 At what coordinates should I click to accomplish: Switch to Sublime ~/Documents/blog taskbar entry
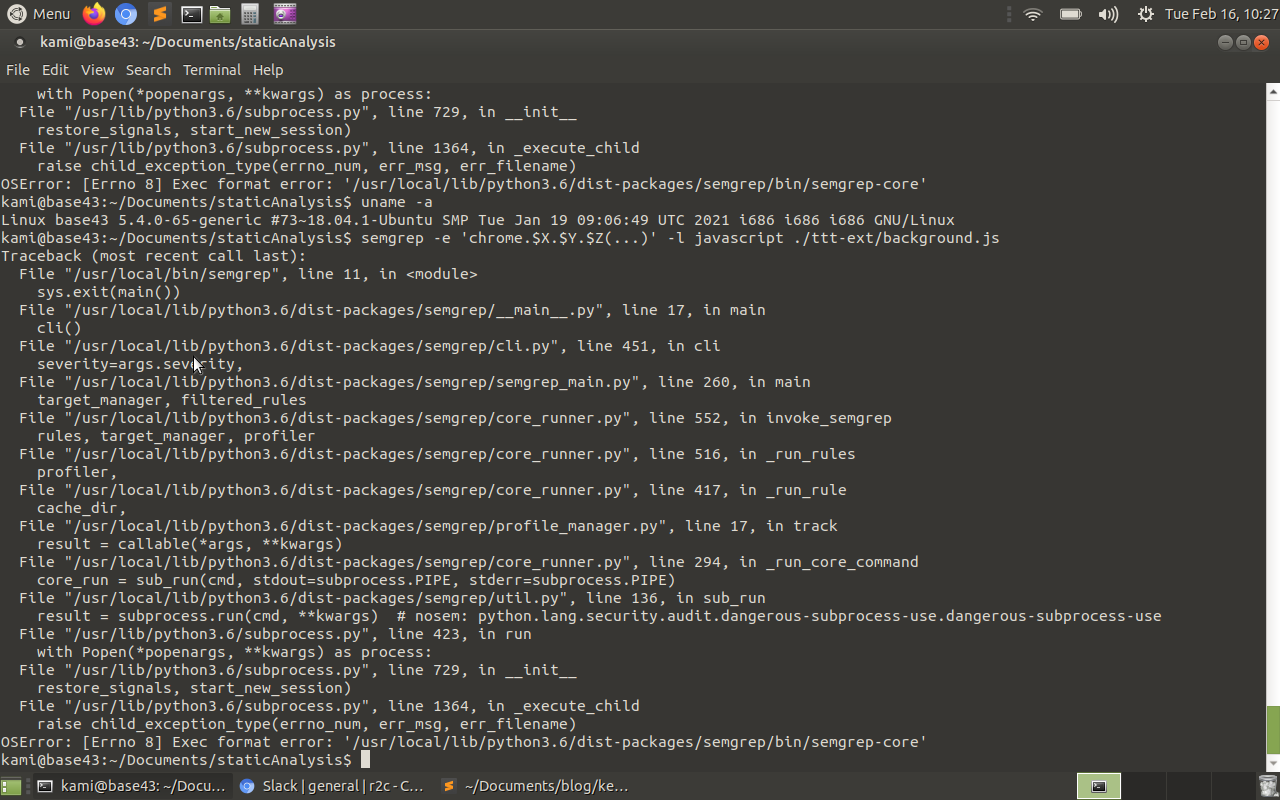tap(535, 786)
